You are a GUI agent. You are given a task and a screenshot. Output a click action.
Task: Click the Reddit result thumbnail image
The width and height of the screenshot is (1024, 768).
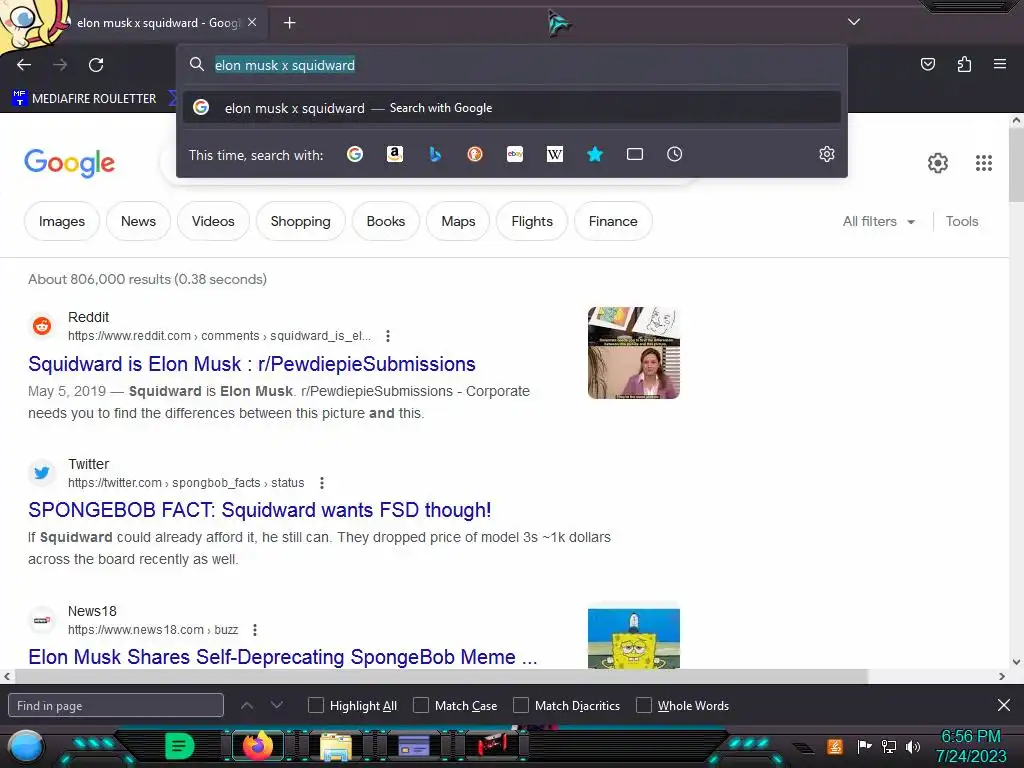[633, 353]
